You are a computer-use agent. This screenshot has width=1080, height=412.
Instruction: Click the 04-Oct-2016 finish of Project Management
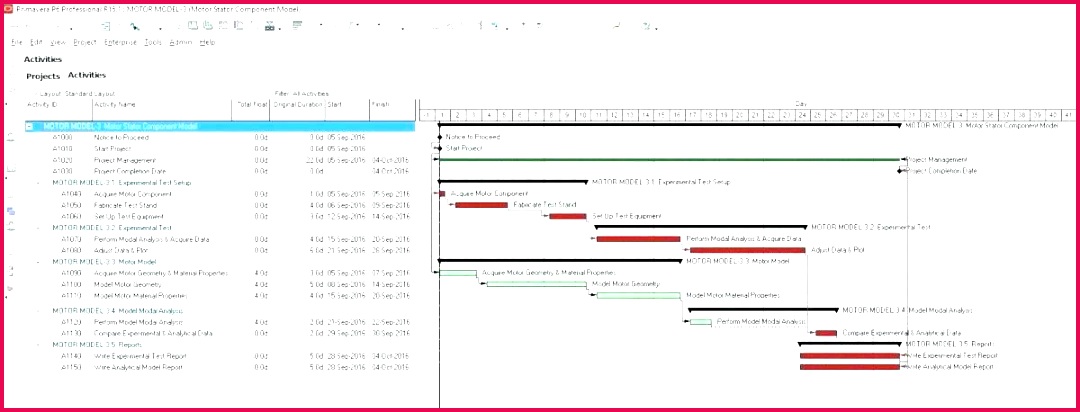point(391,160)
